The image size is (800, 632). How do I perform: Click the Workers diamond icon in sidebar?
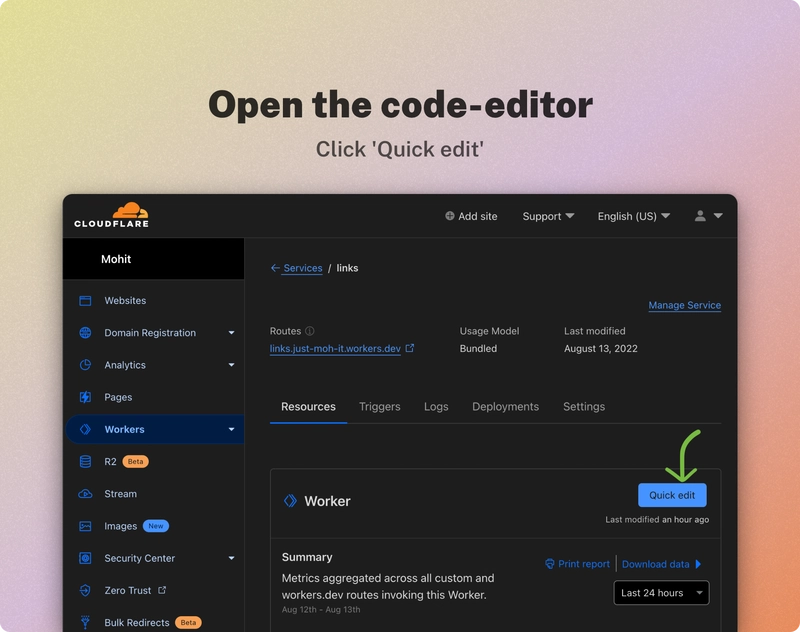(x=85, y=429)
